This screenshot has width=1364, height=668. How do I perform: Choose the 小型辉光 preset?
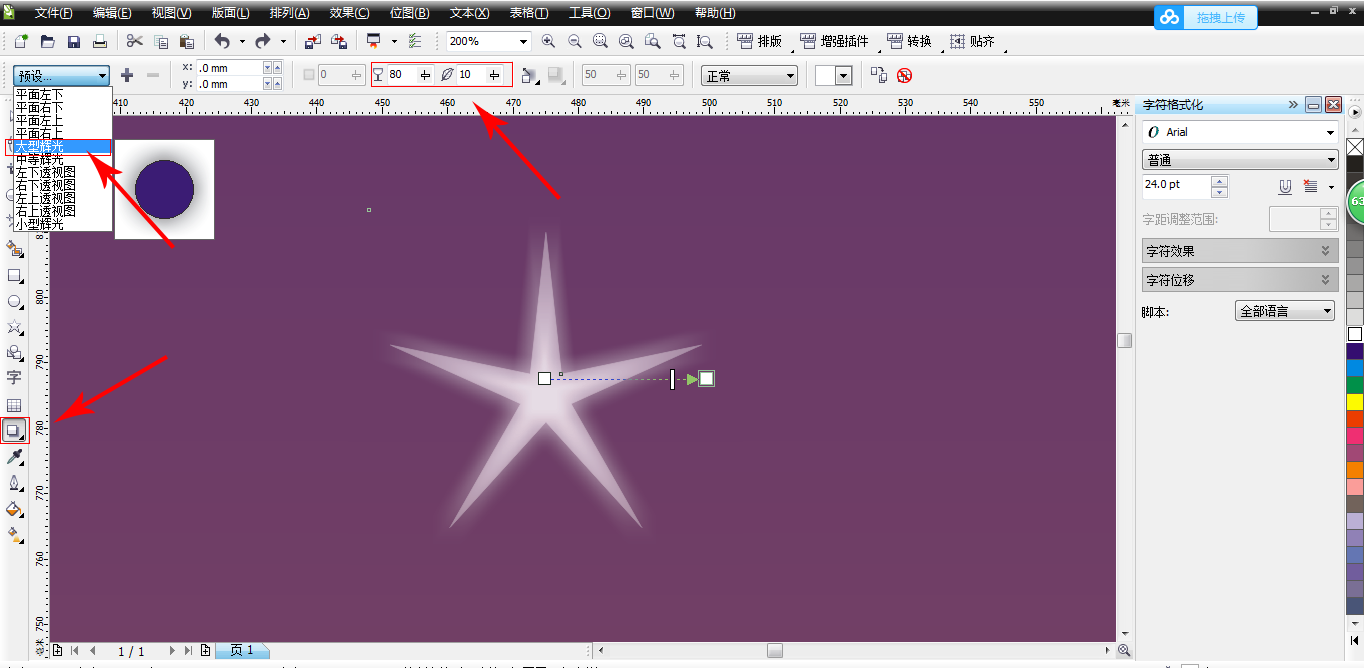click(x=62, y=224)
